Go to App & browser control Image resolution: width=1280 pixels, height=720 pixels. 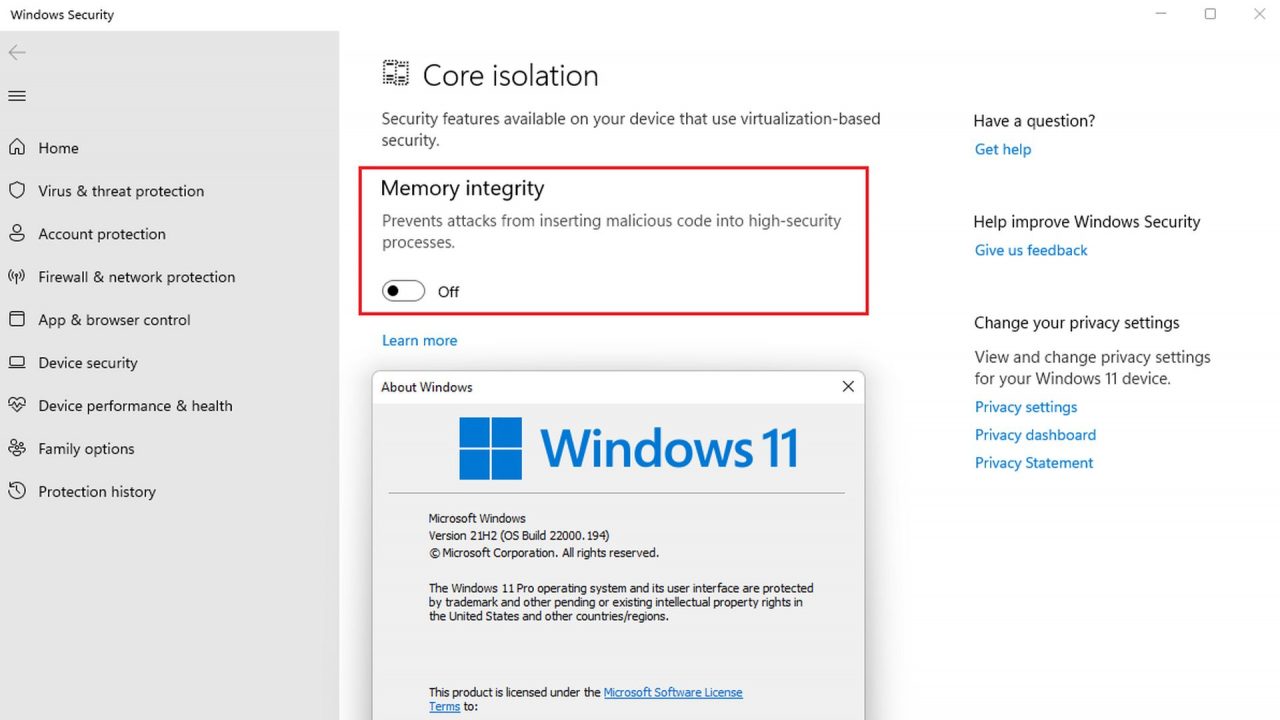pos(114,319)
